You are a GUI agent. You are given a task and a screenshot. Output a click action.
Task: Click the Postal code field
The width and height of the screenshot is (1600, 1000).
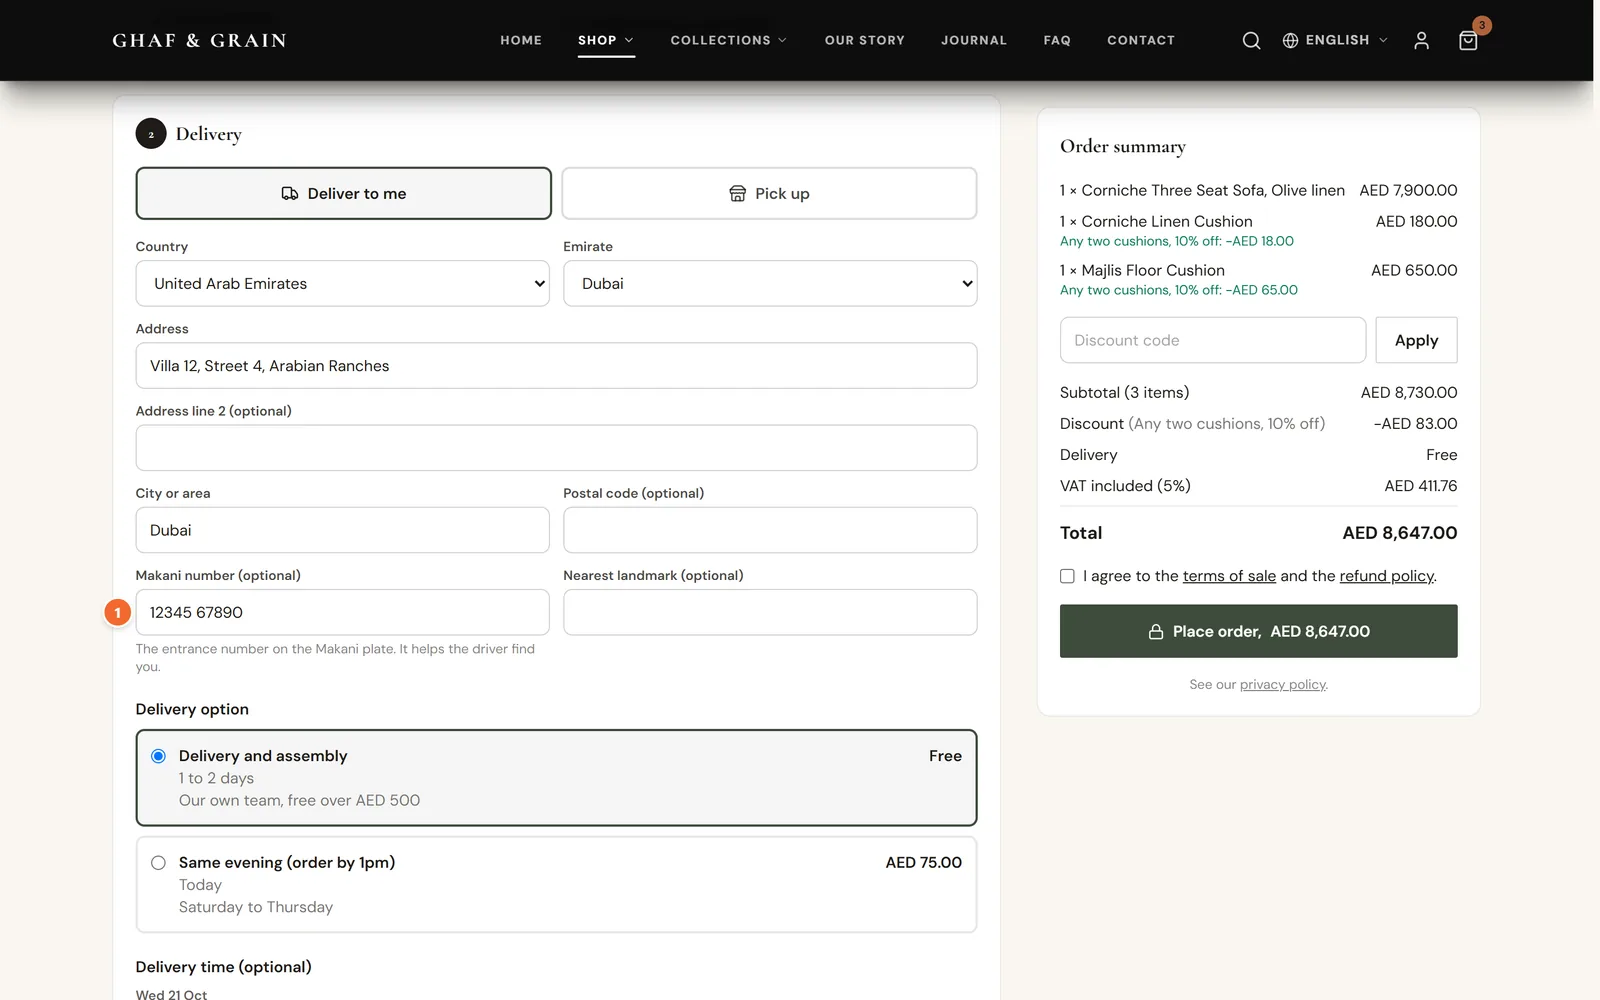pyautogui.click(x=770, y=530)
